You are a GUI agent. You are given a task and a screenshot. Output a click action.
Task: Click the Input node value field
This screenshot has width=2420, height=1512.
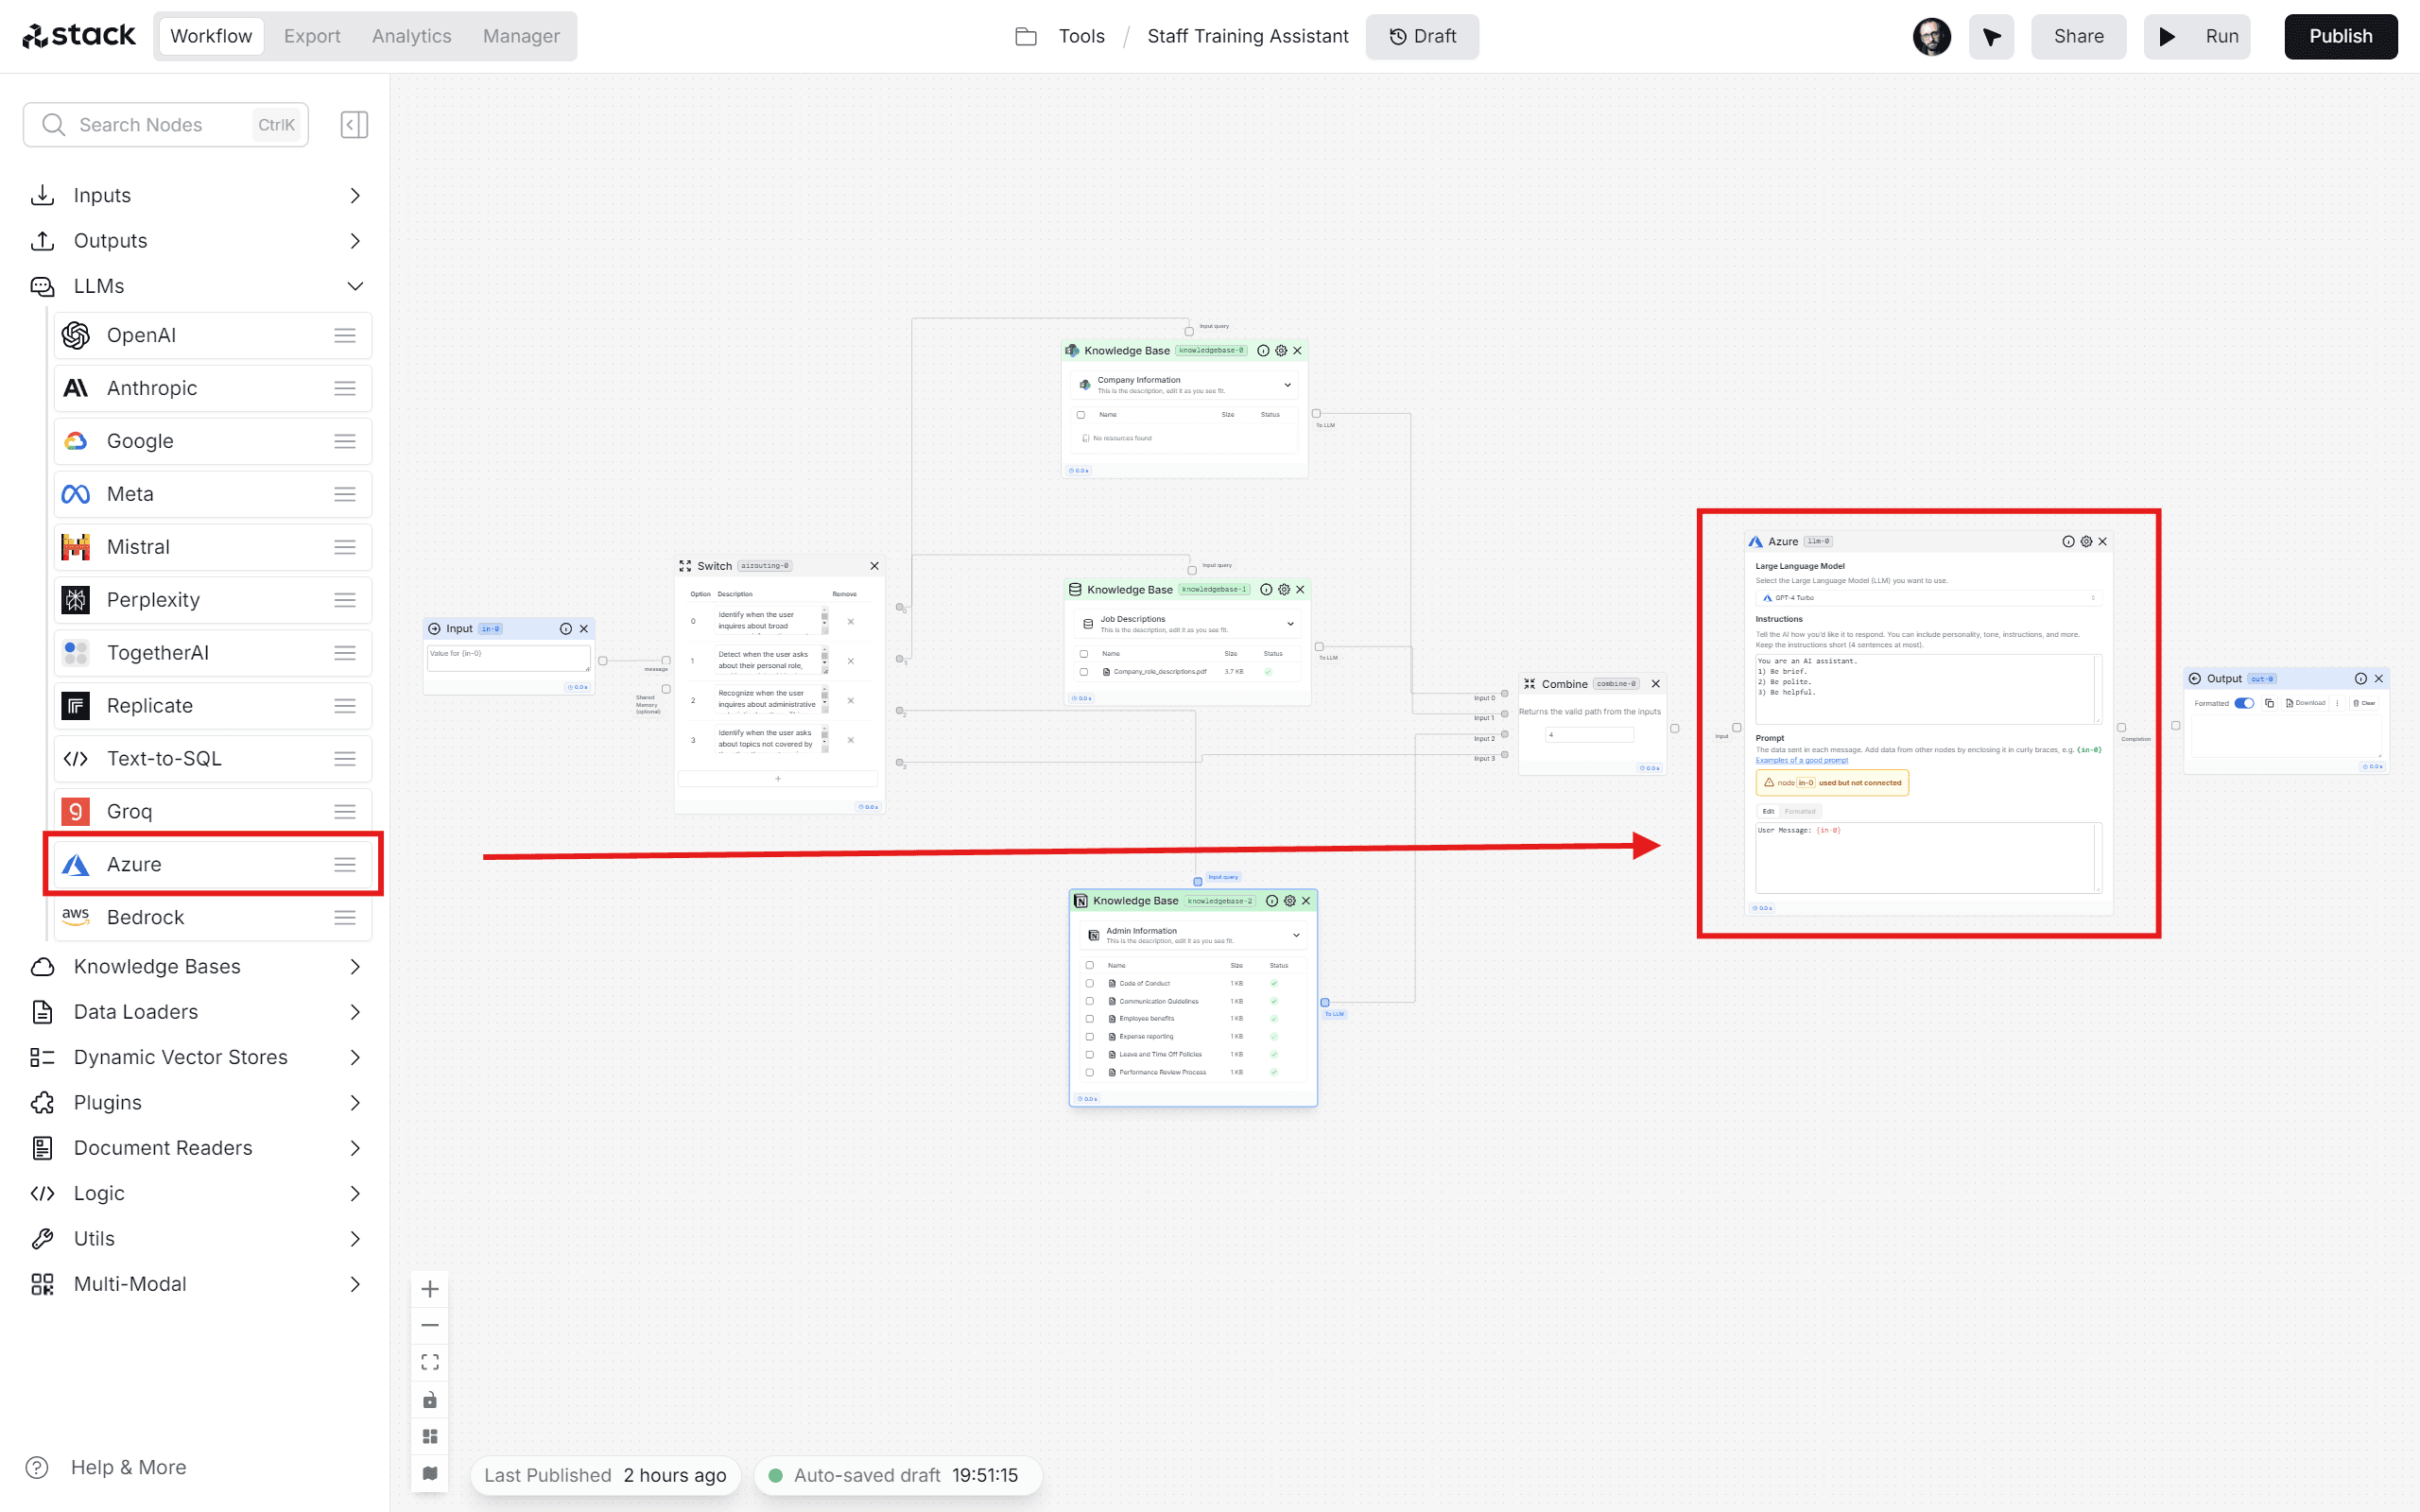[509, 658]
